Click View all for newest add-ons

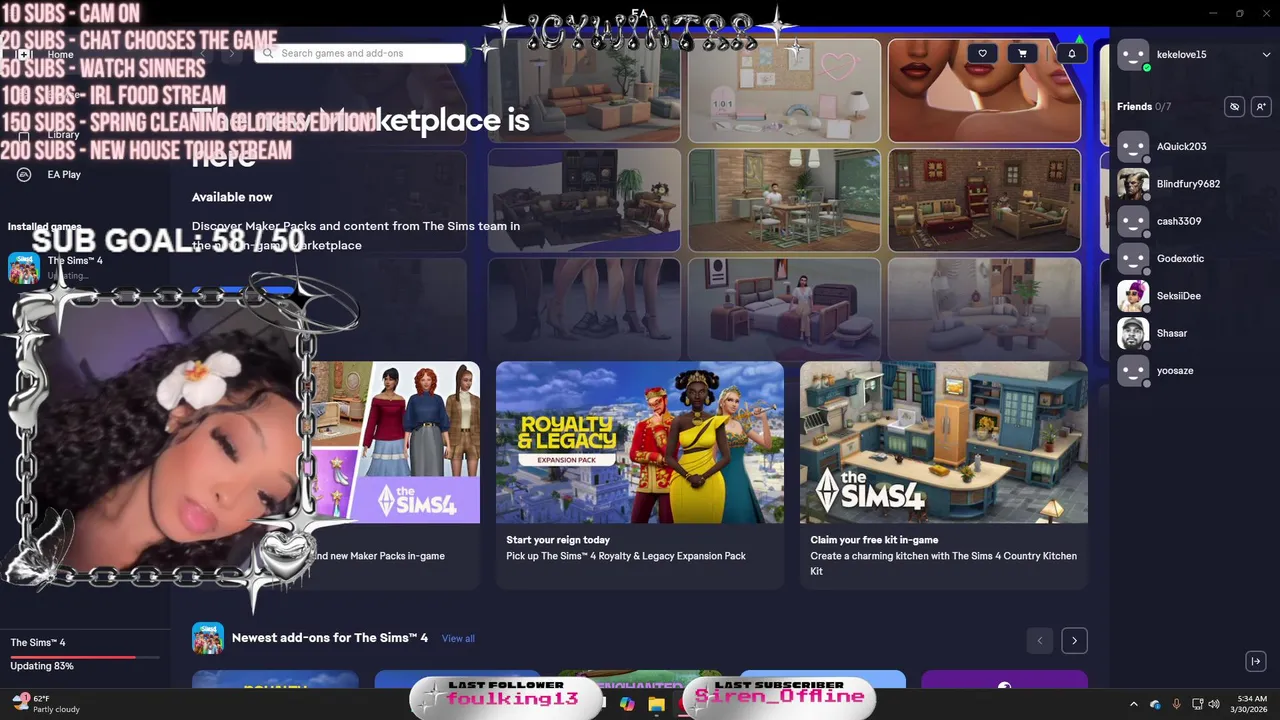click(x=458, y=638)
